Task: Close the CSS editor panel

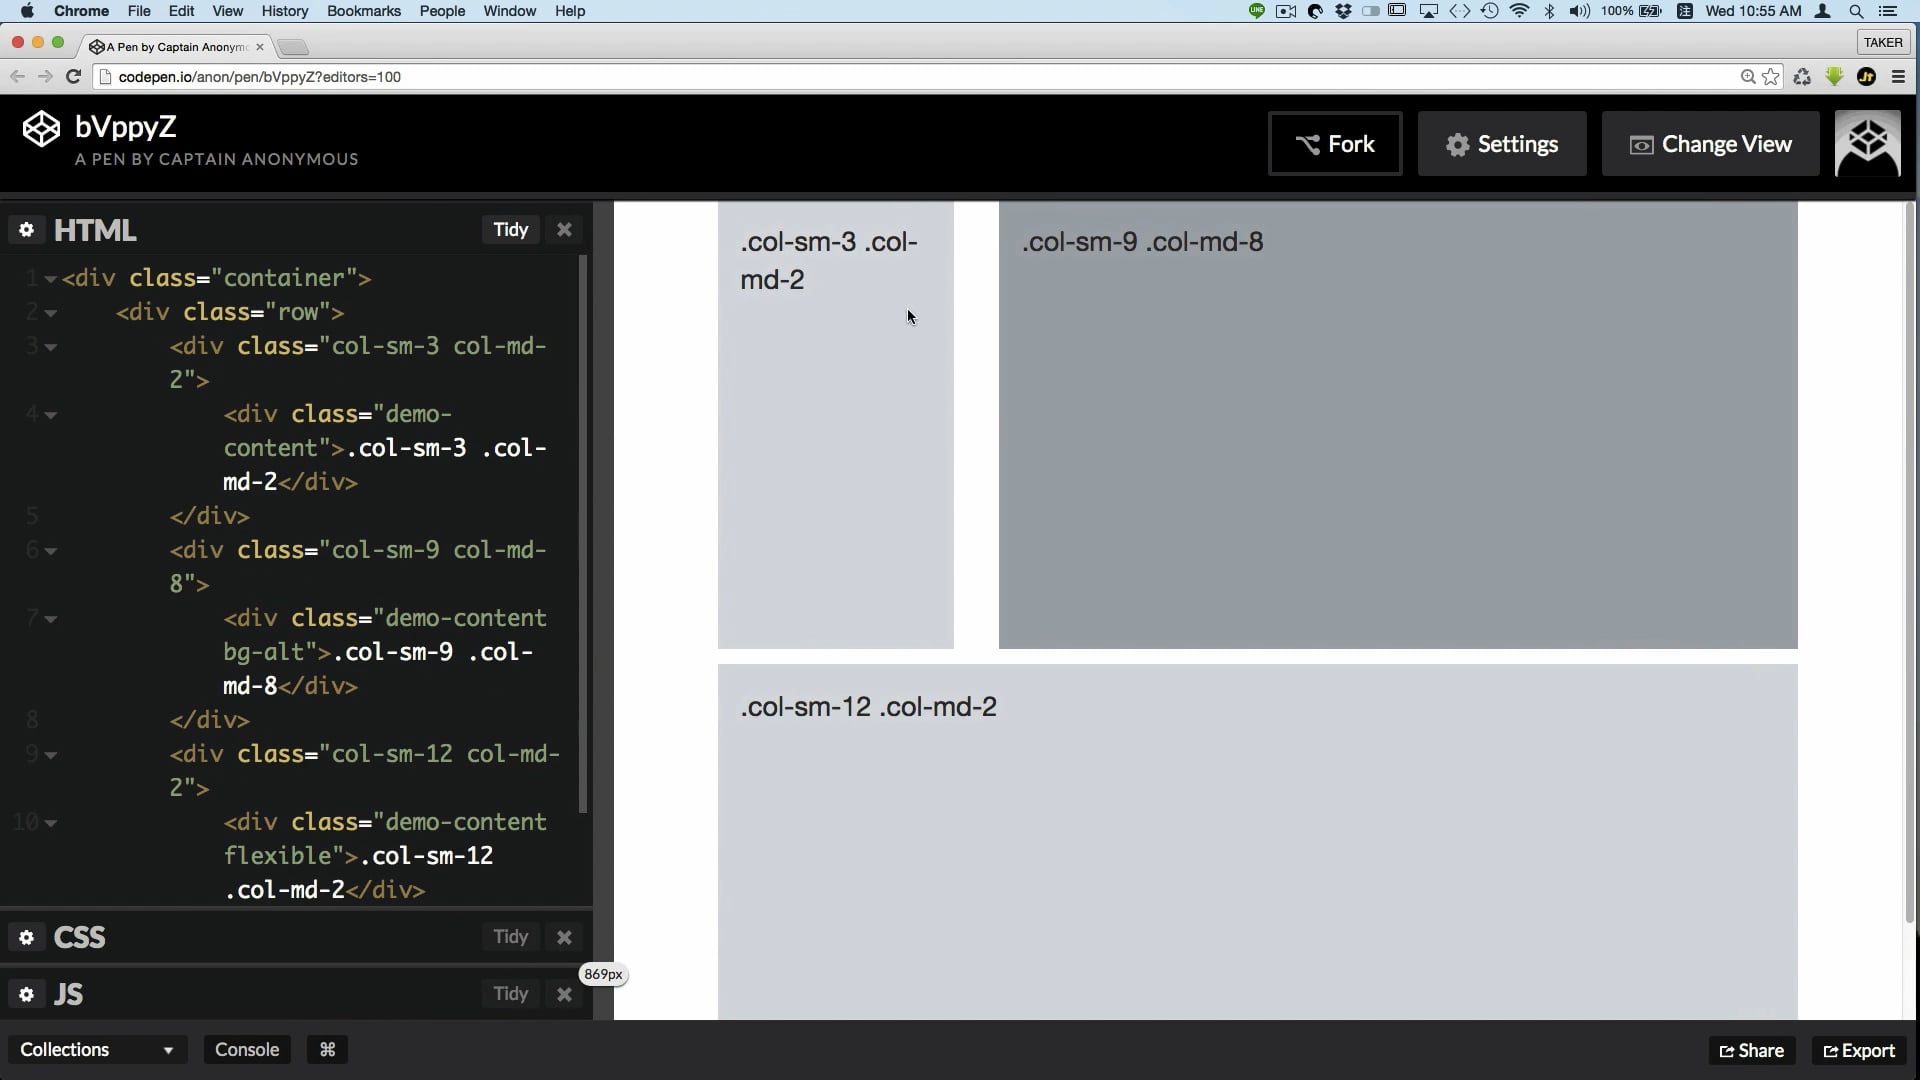Action: 564,937
